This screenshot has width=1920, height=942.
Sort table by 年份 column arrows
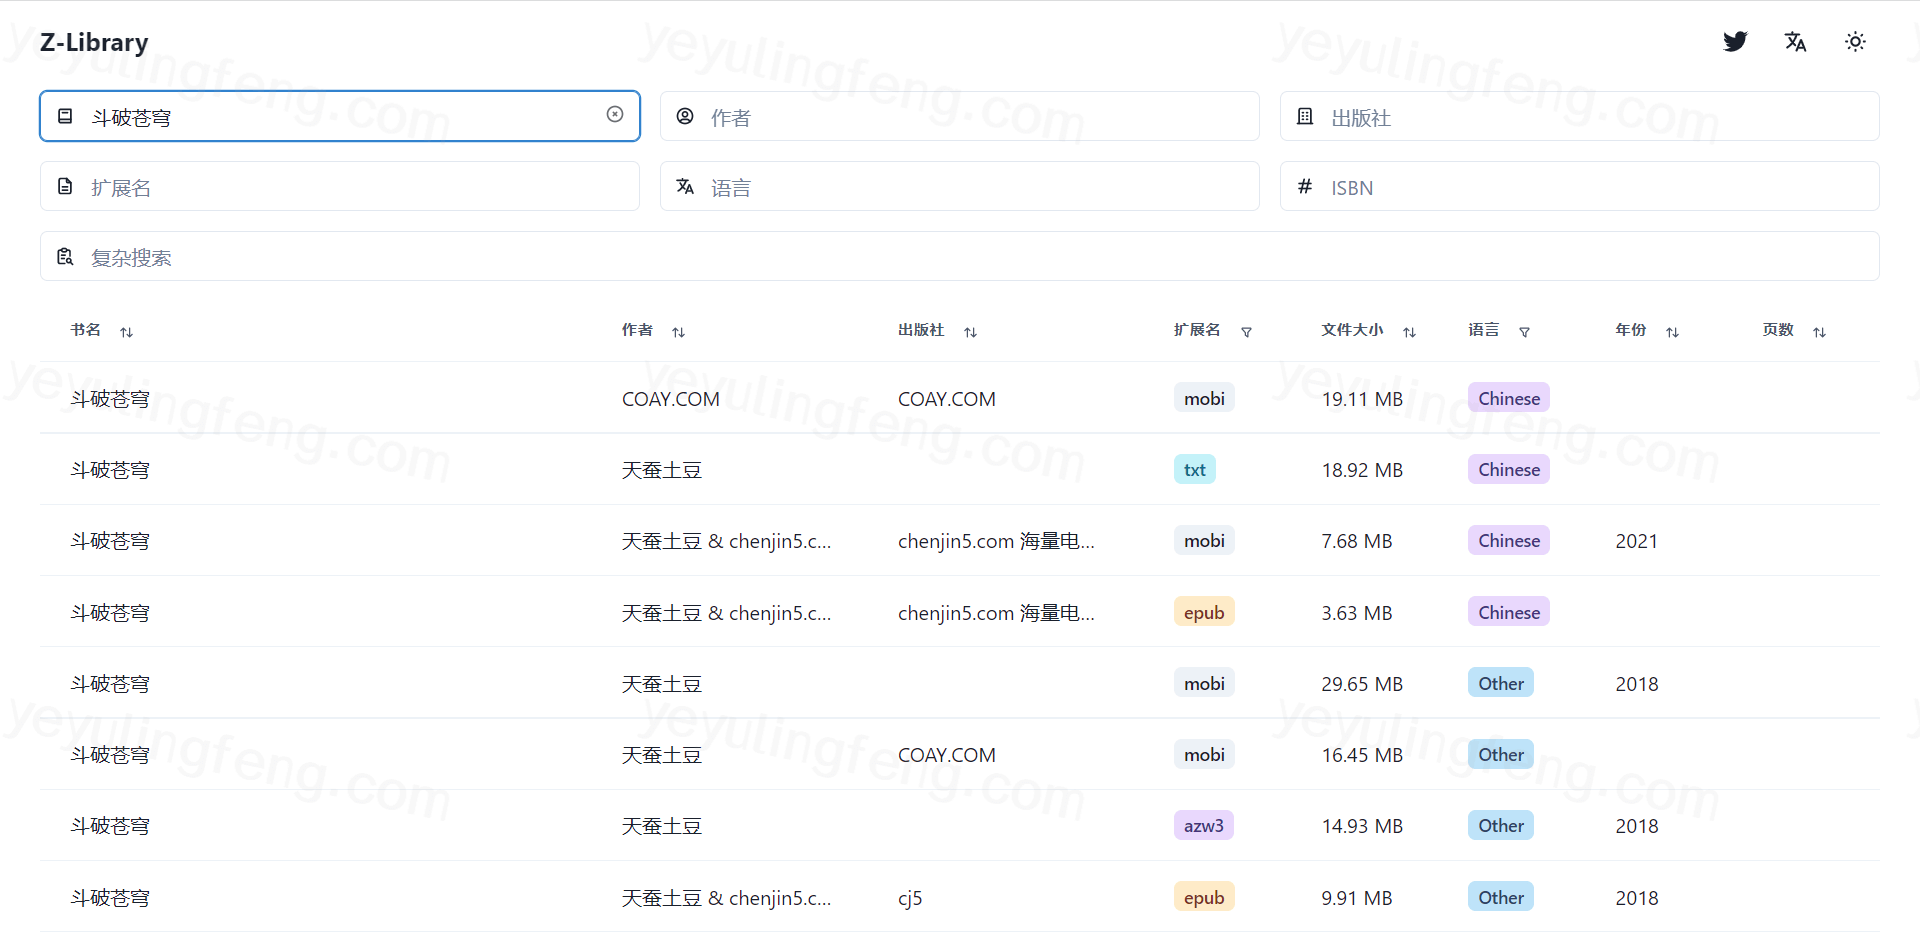1673,332
